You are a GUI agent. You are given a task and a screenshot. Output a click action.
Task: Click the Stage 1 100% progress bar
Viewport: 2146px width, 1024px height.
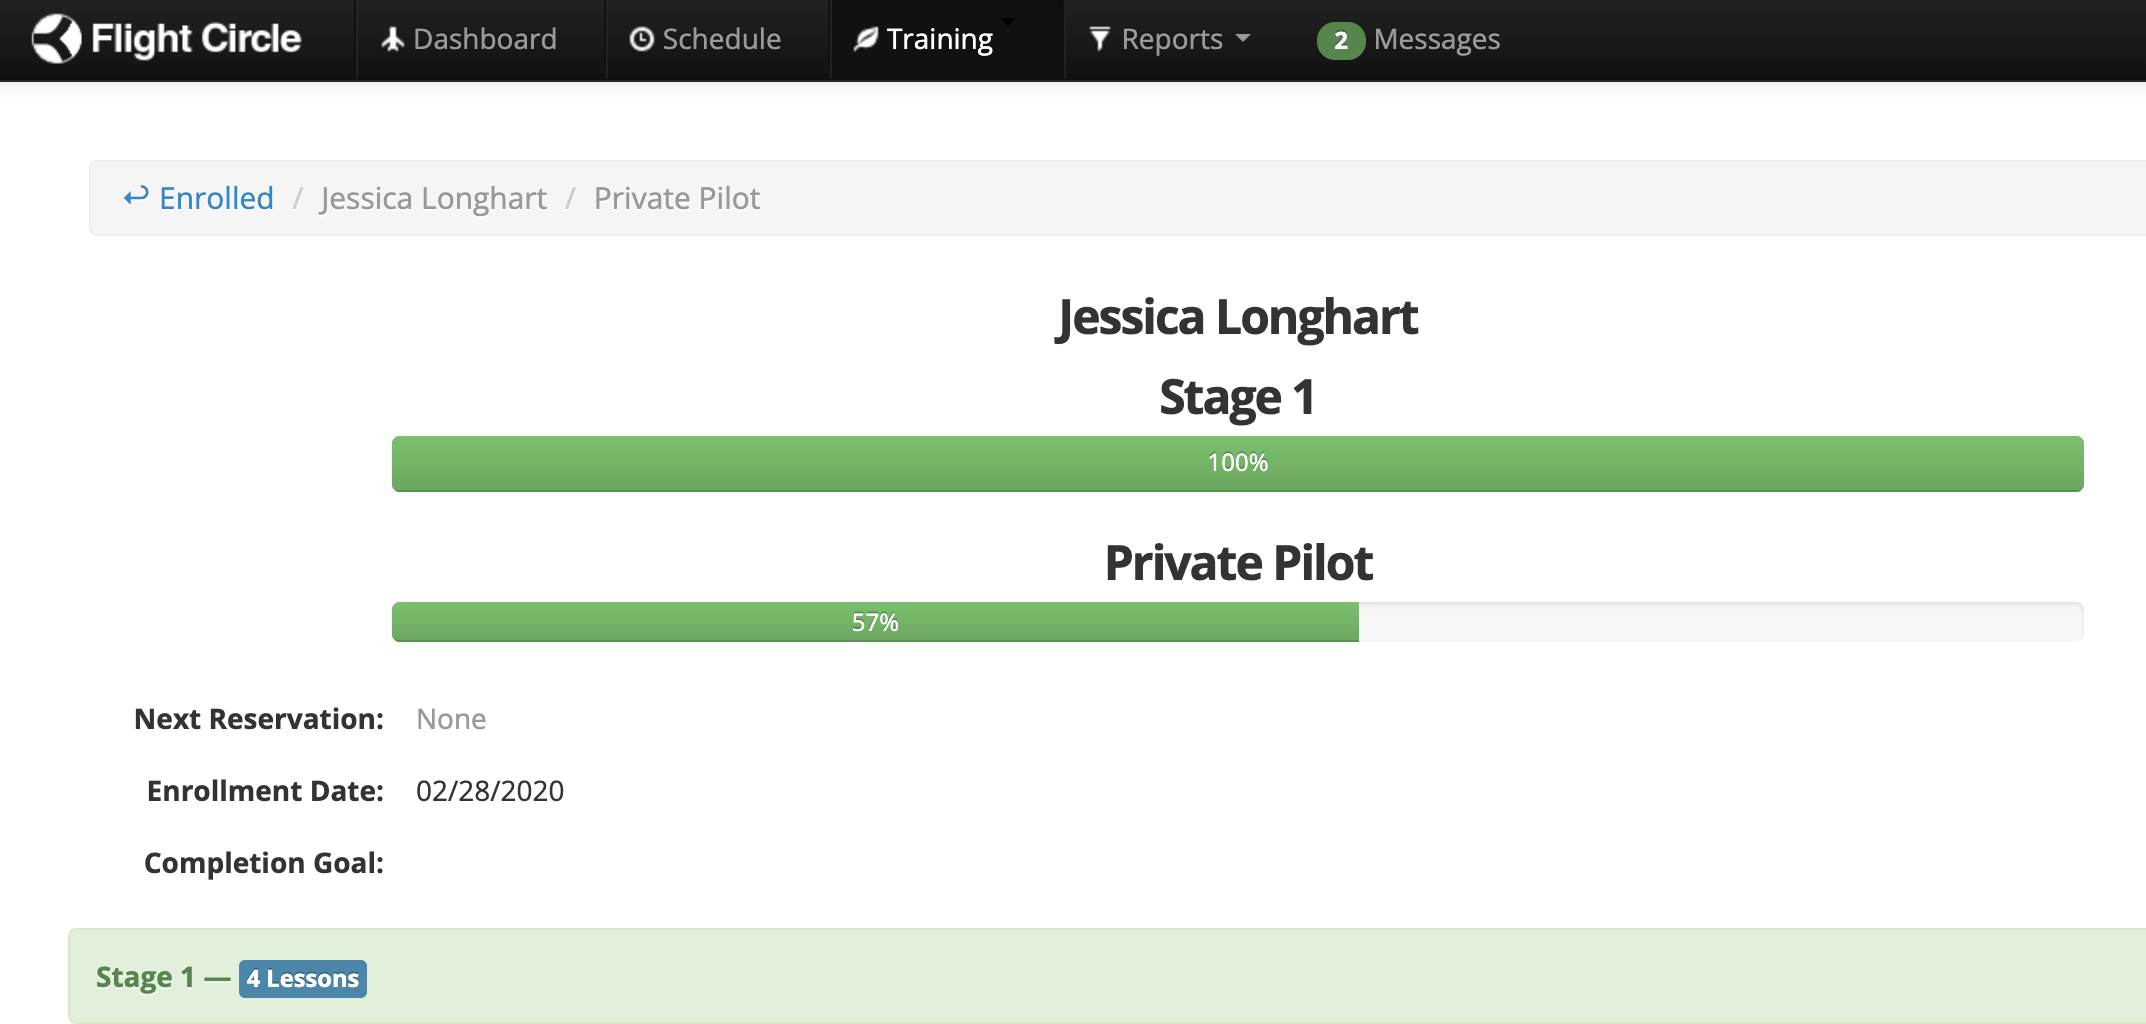[1237, 463]
